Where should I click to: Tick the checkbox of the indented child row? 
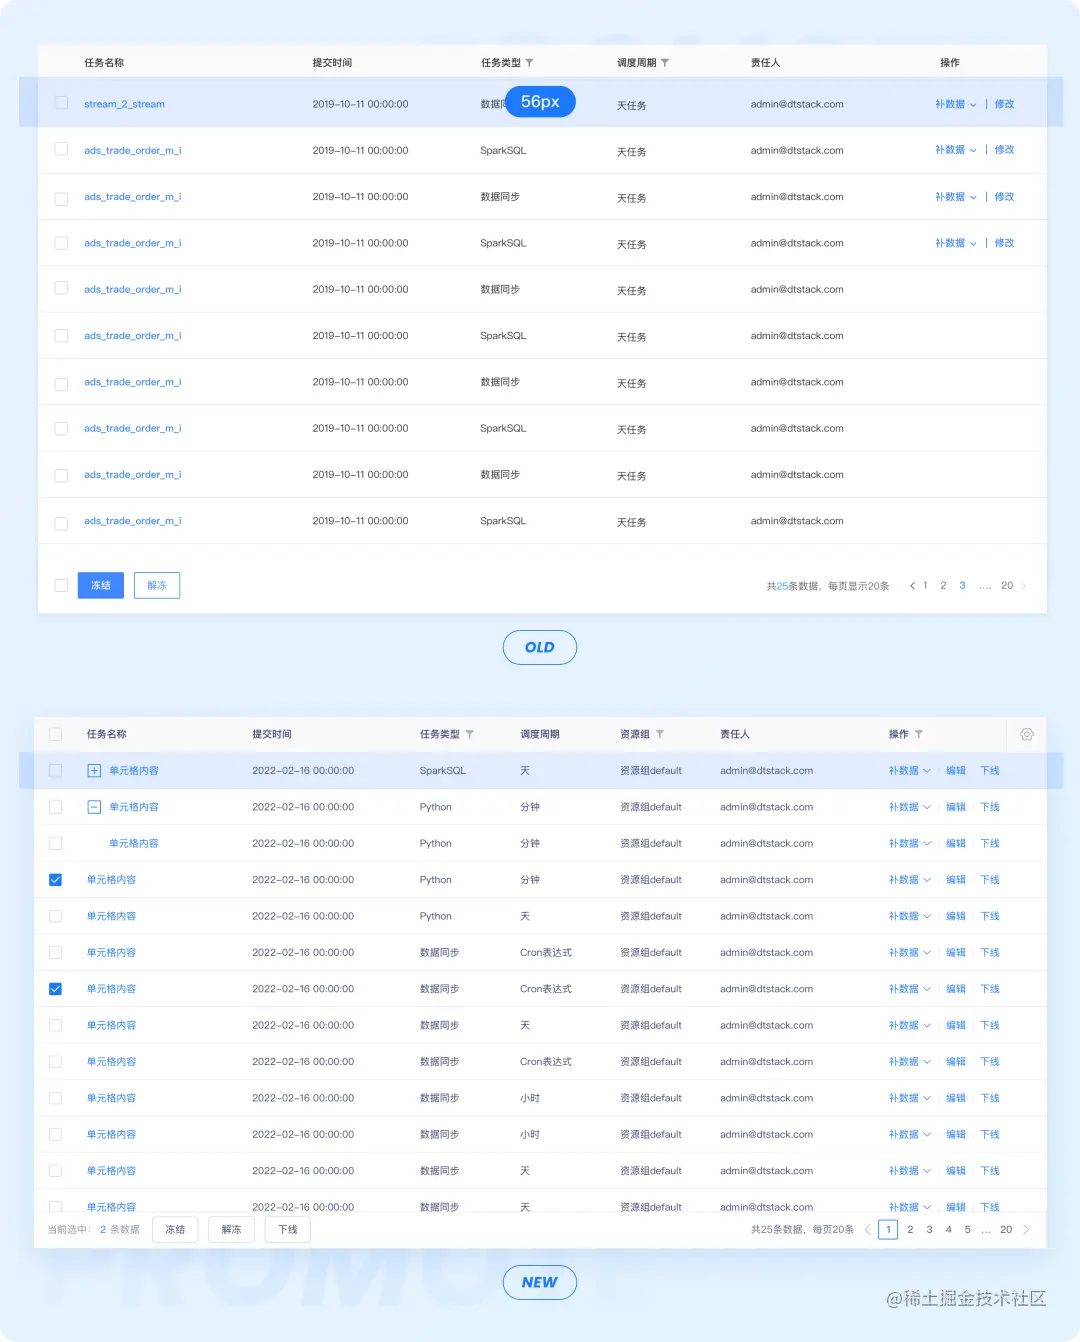(55, 844)
